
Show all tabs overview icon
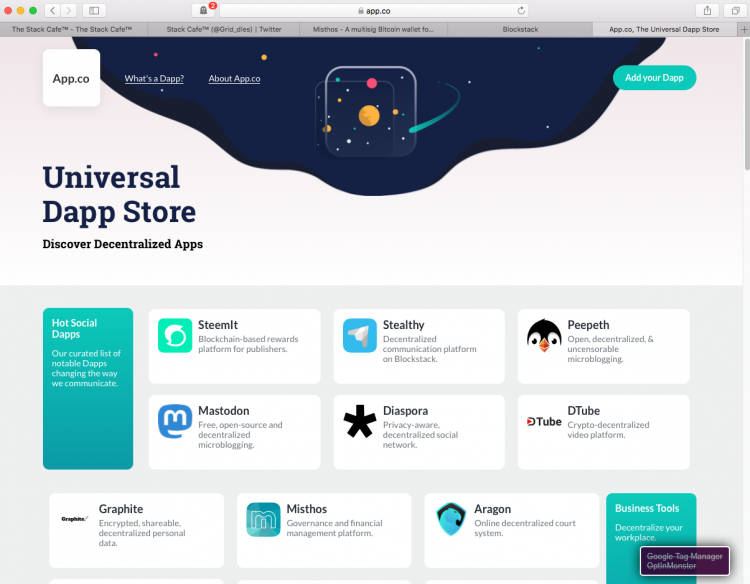736,10
